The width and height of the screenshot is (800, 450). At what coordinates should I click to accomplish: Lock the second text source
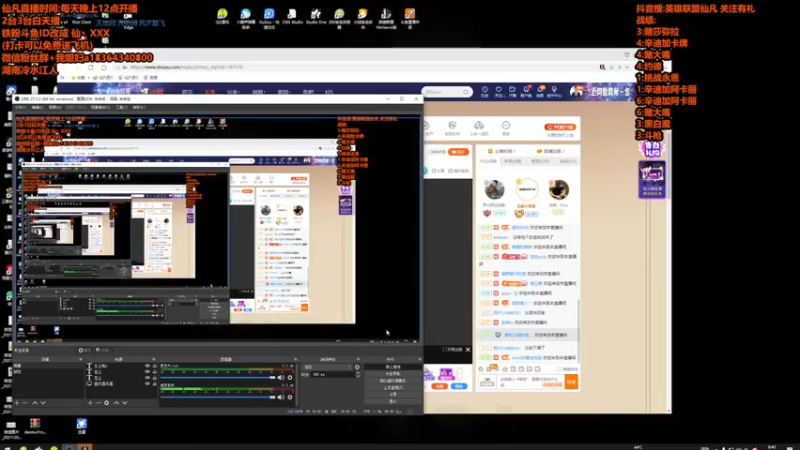155,372
